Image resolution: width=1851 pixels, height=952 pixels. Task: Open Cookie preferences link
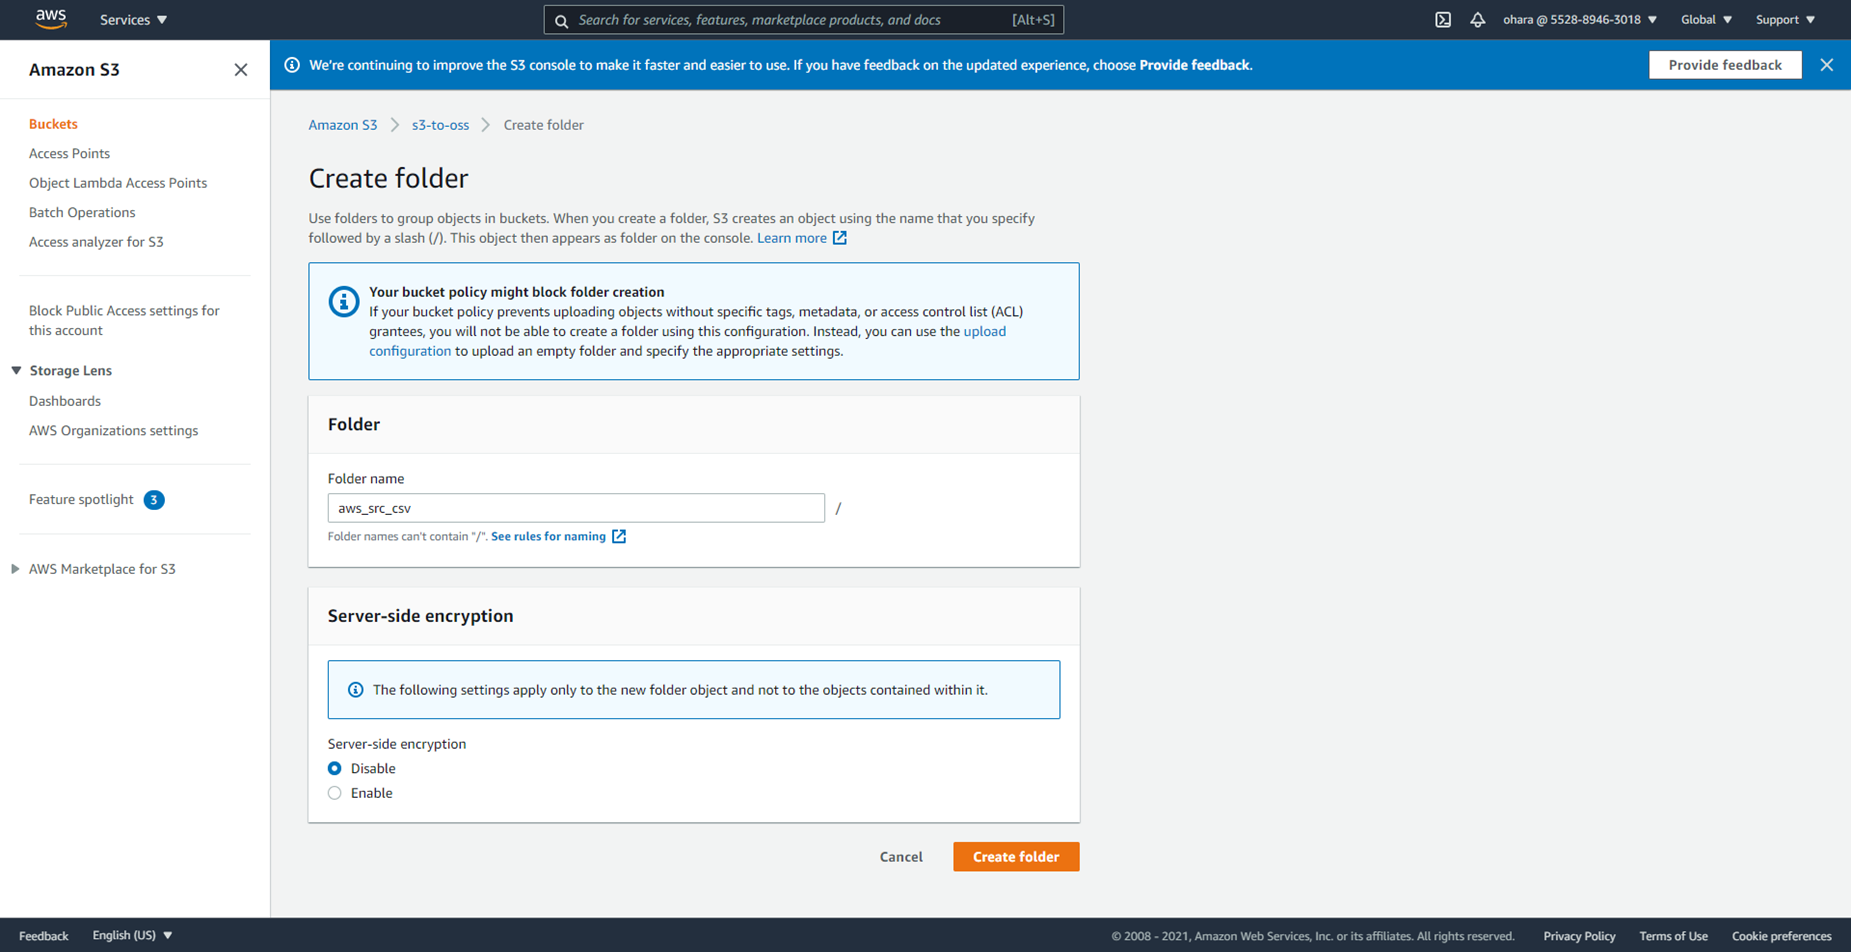[1782, 937]
